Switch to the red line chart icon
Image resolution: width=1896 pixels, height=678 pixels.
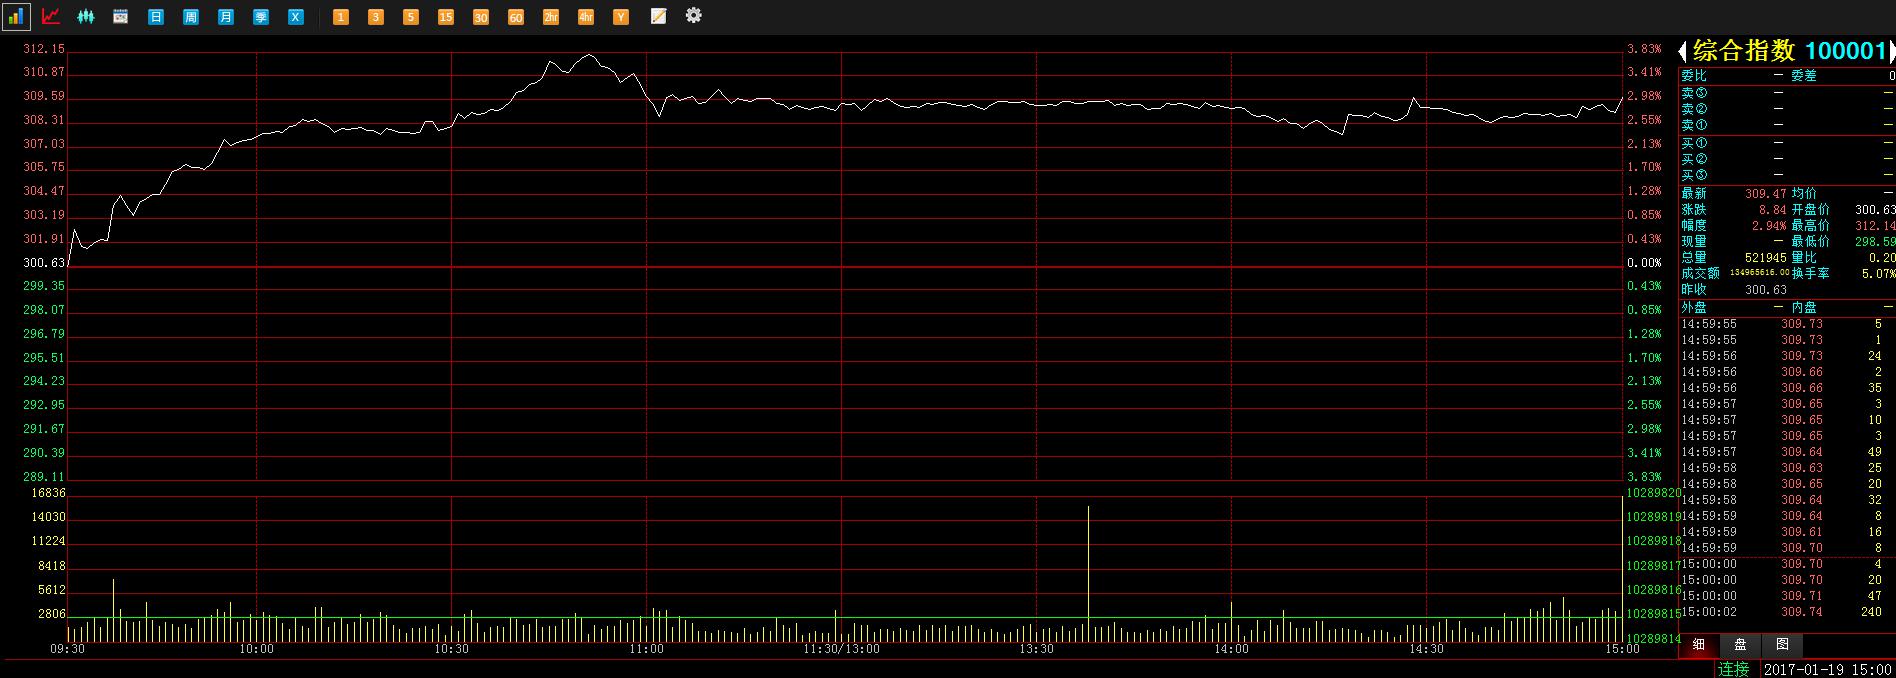click(51, 16)
